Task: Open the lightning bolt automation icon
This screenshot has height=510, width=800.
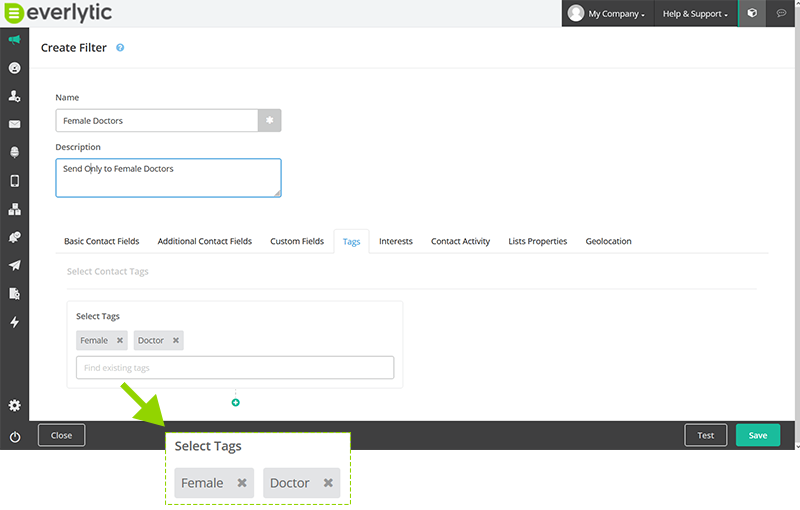Action: pos(14,322)
